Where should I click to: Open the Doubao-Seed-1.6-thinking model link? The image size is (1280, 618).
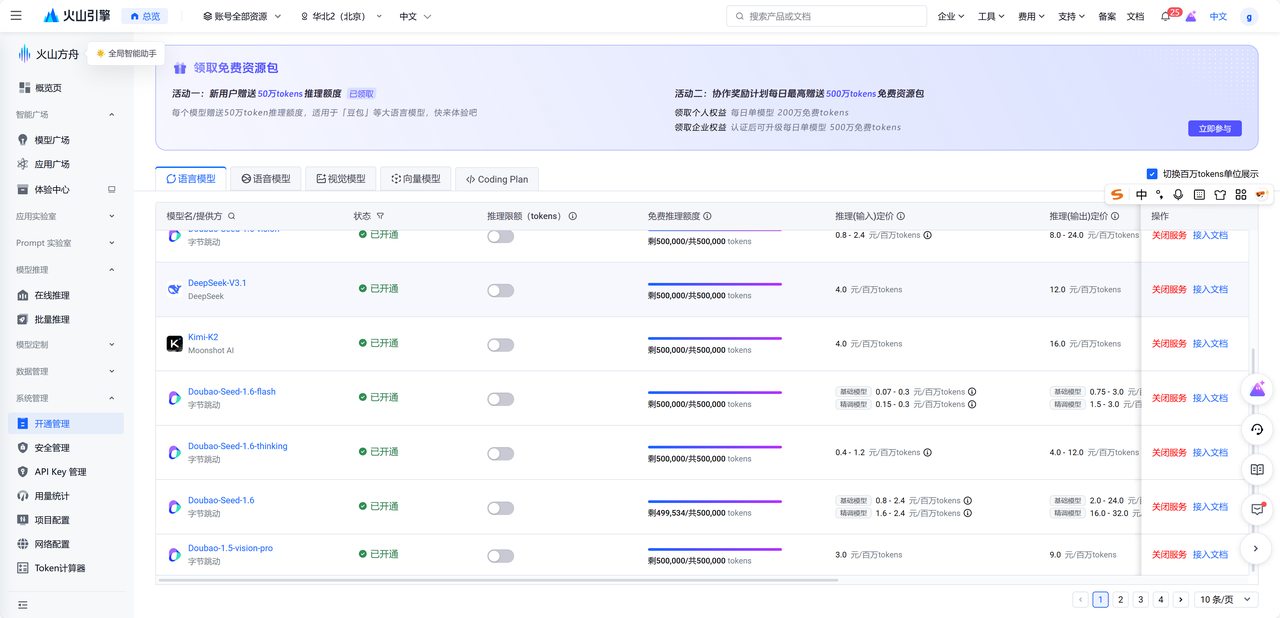coord(238,446)
